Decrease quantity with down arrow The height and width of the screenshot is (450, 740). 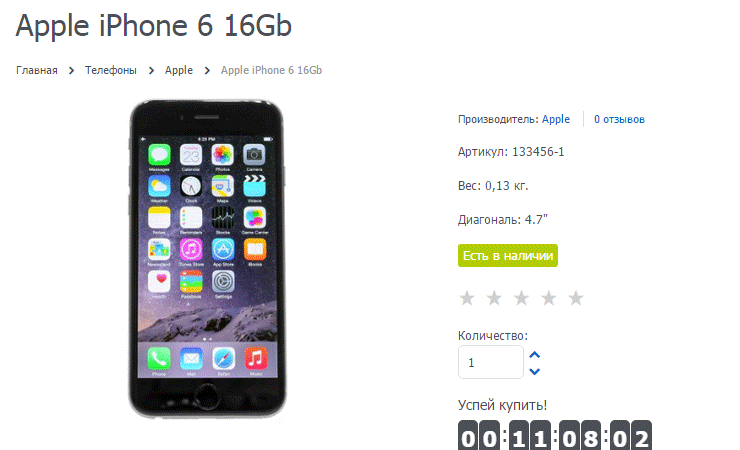point(535,371)
